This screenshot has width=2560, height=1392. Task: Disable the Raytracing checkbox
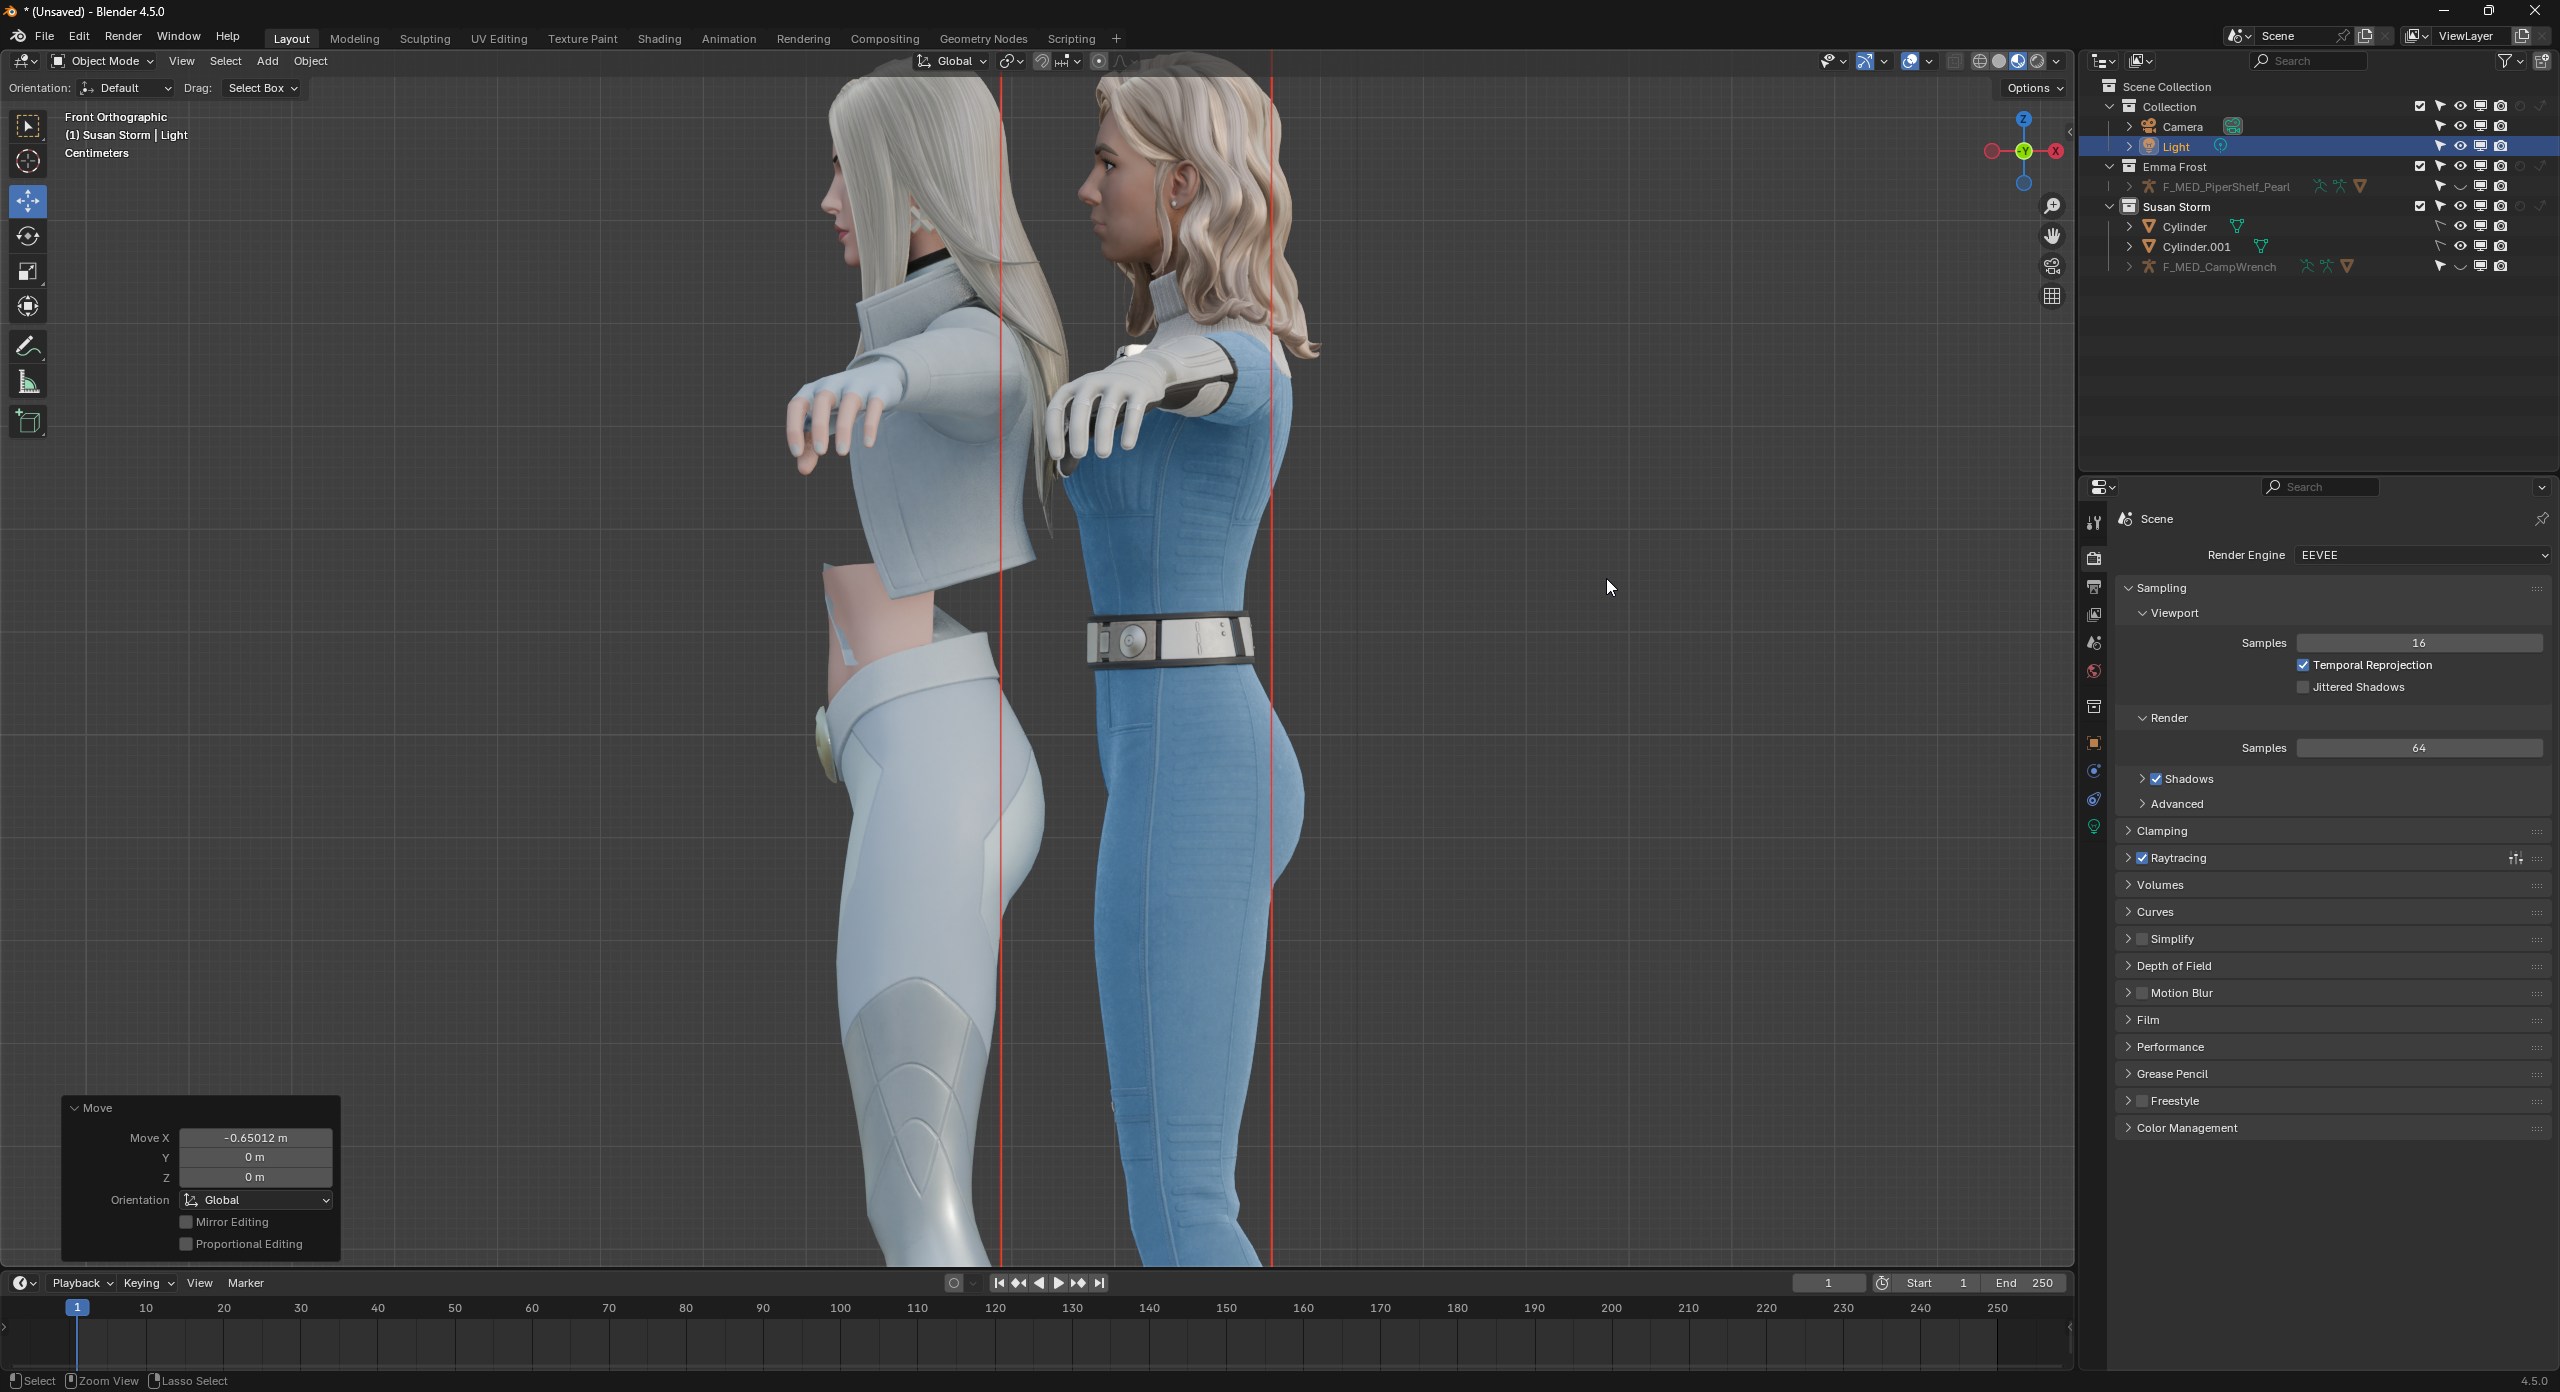2142,858
